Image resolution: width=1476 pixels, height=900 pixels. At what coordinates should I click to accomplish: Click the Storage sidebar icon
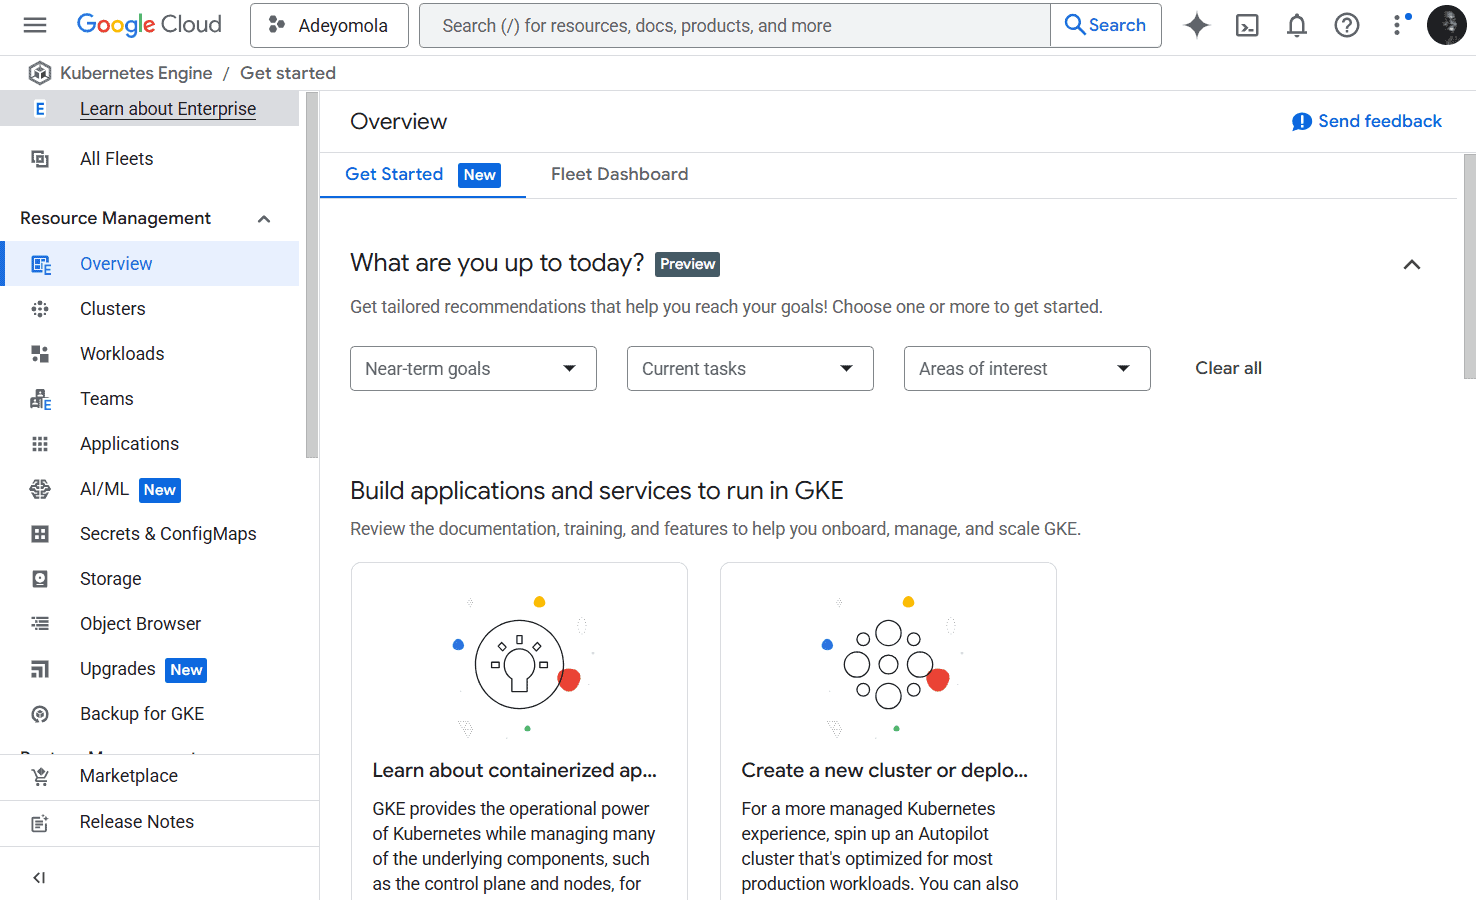tap(40, 579)
